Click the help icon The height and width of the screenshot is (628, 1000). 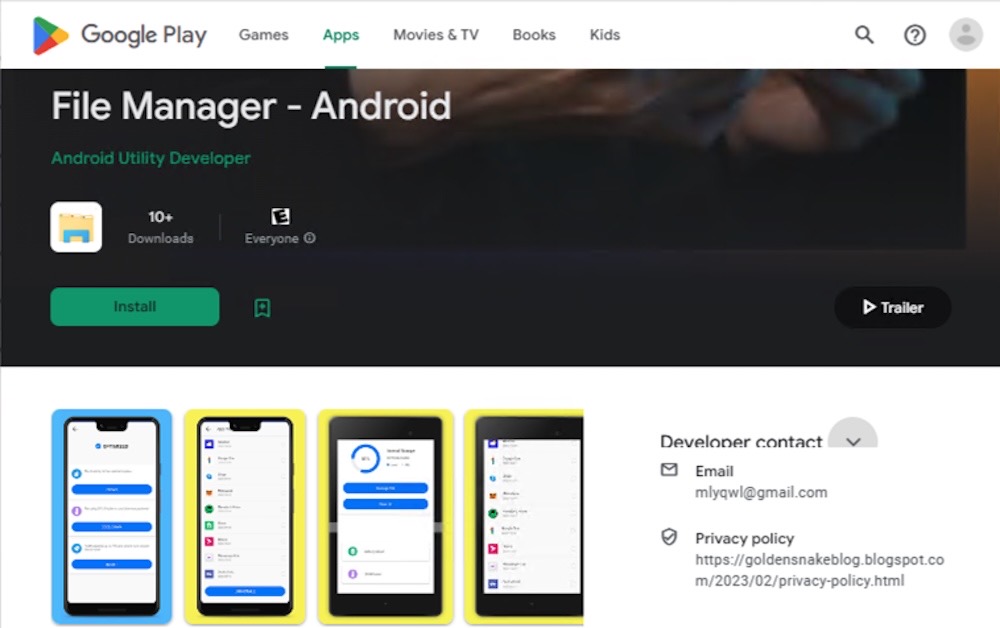tap(914, 34)
